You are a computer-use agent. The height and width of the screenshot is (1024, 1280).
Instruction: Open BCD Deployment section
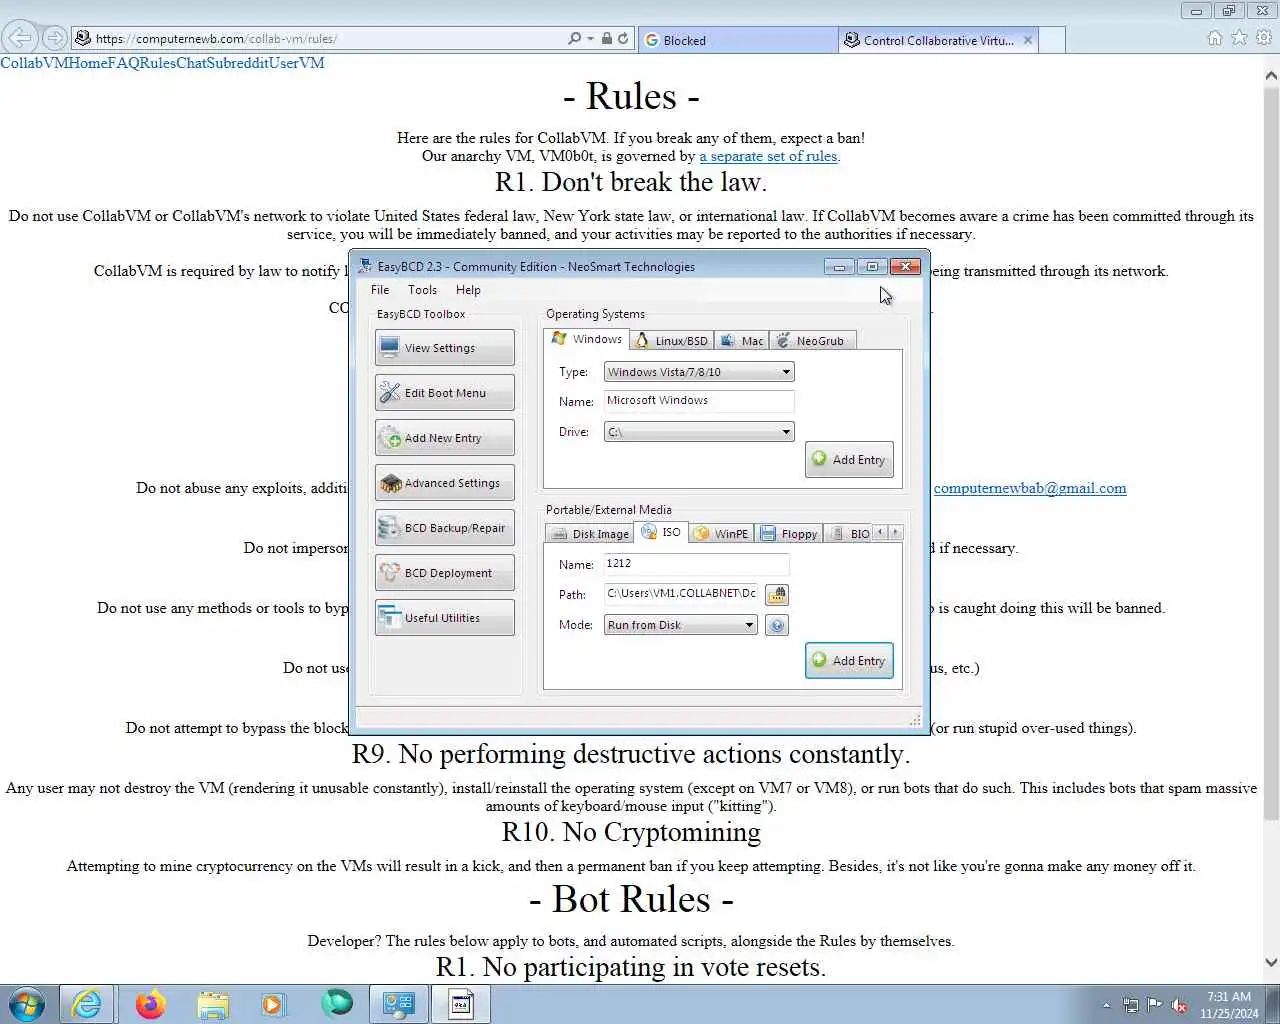(445, 573)
